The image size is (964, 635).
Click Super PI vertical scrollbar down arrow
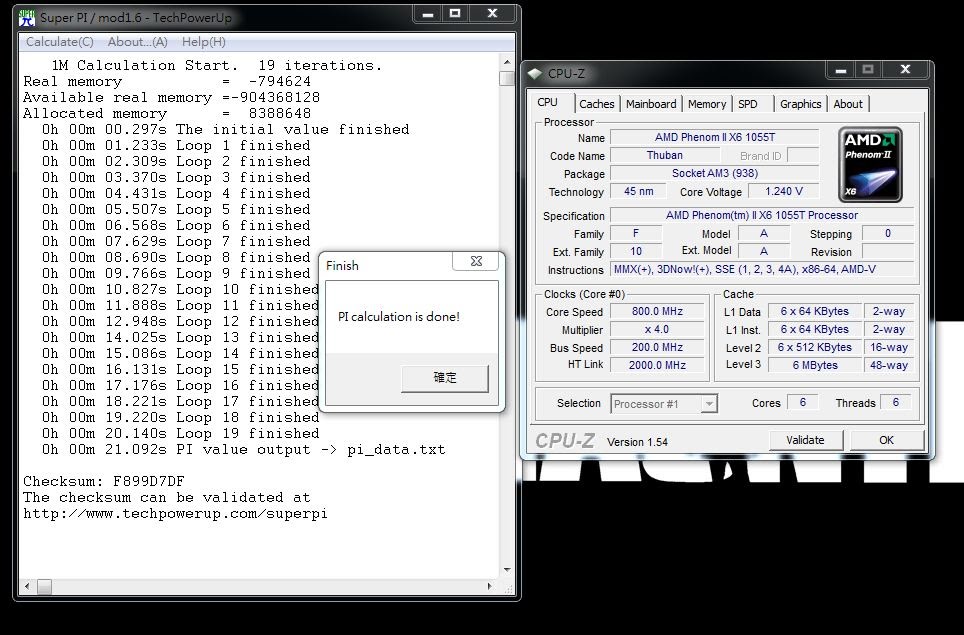(507, 570)
